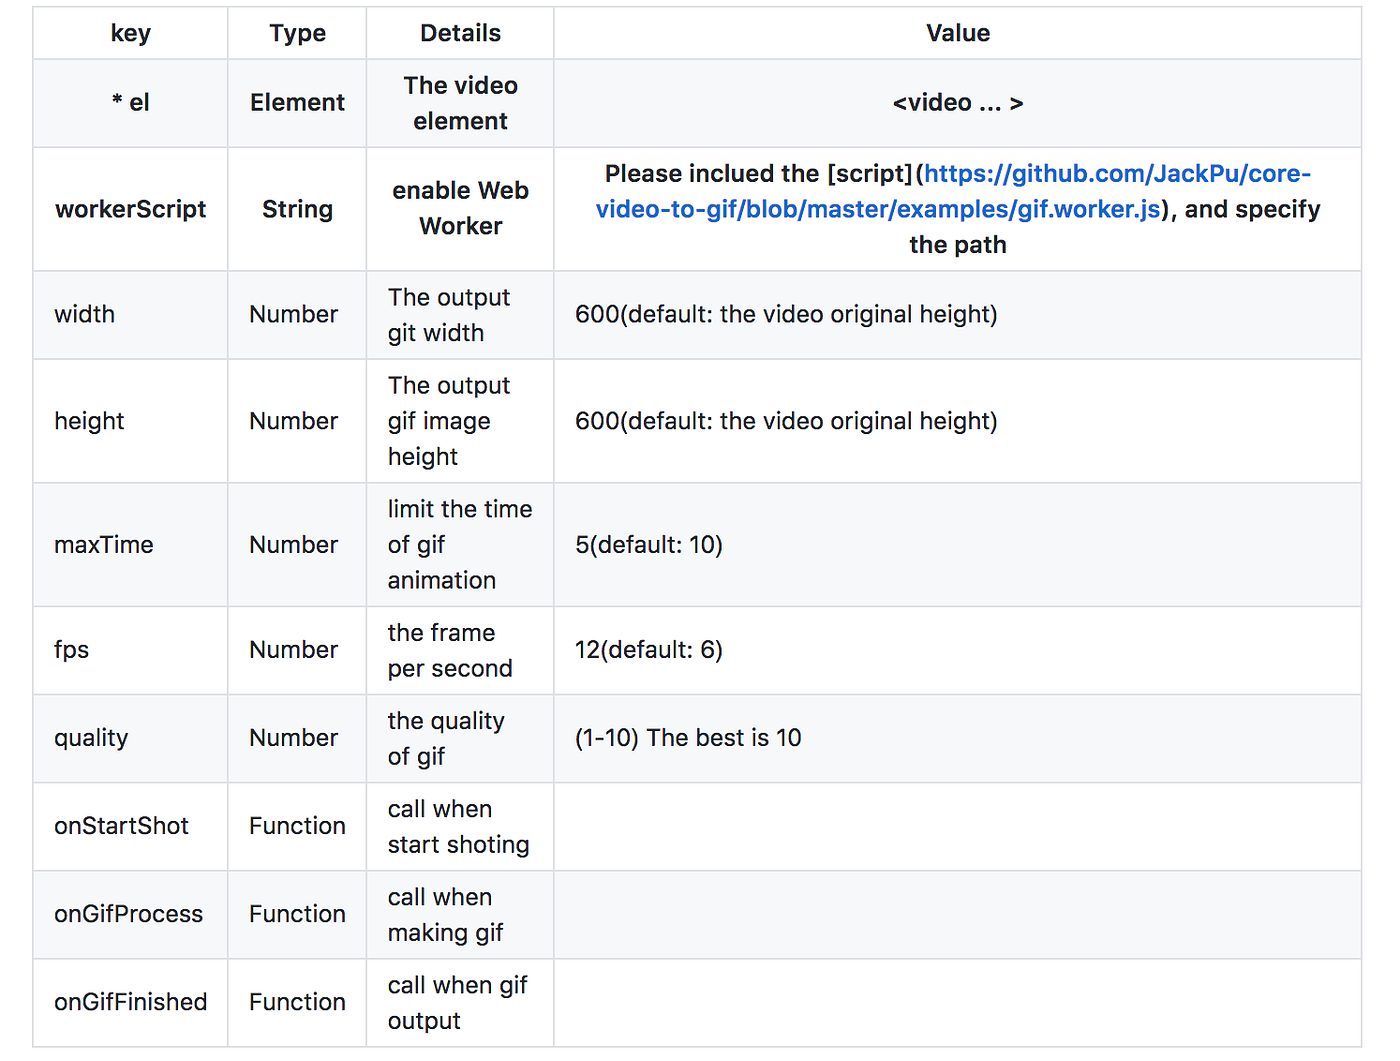The height and width of the screenshot is (1061, 1400).
Task: Select the onGifFinished key cell
Action: point(130,1001)
